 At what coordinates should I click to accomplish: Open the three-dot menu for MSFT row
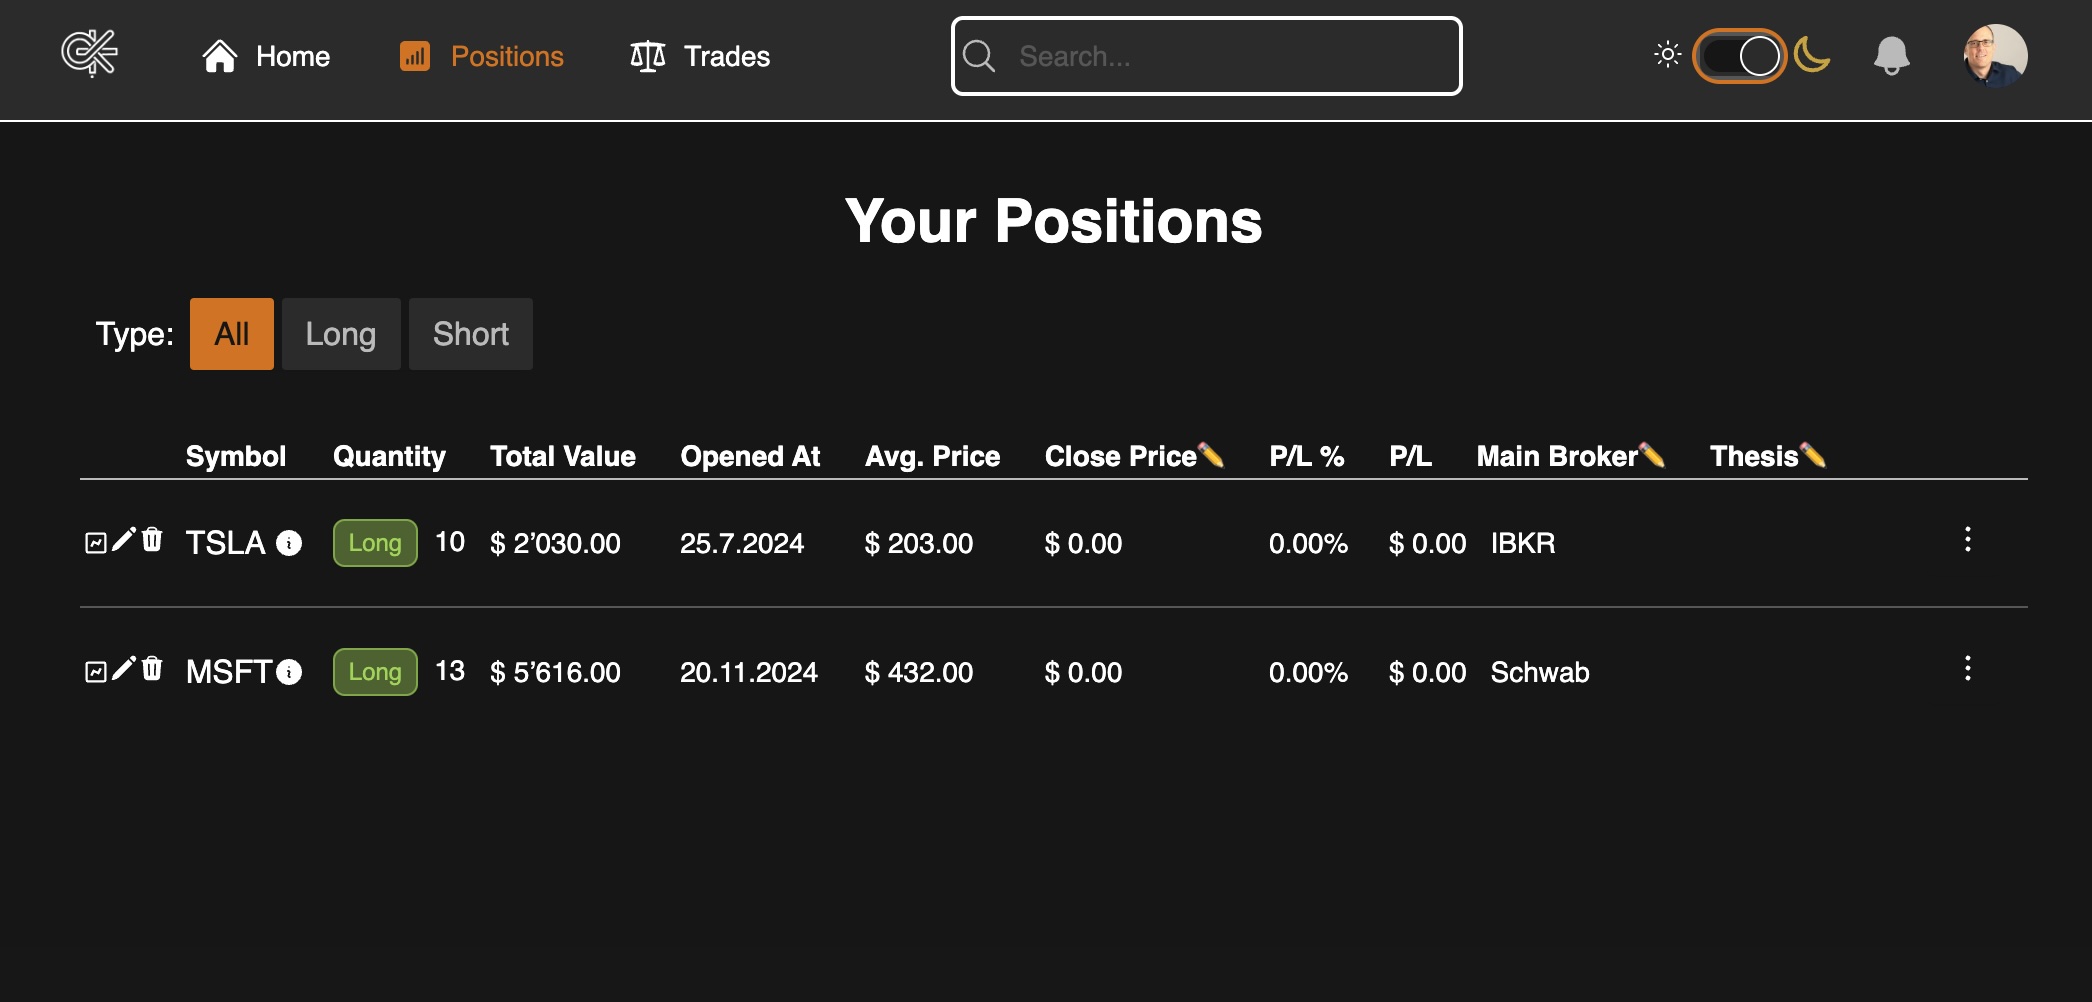(1968, 670)
